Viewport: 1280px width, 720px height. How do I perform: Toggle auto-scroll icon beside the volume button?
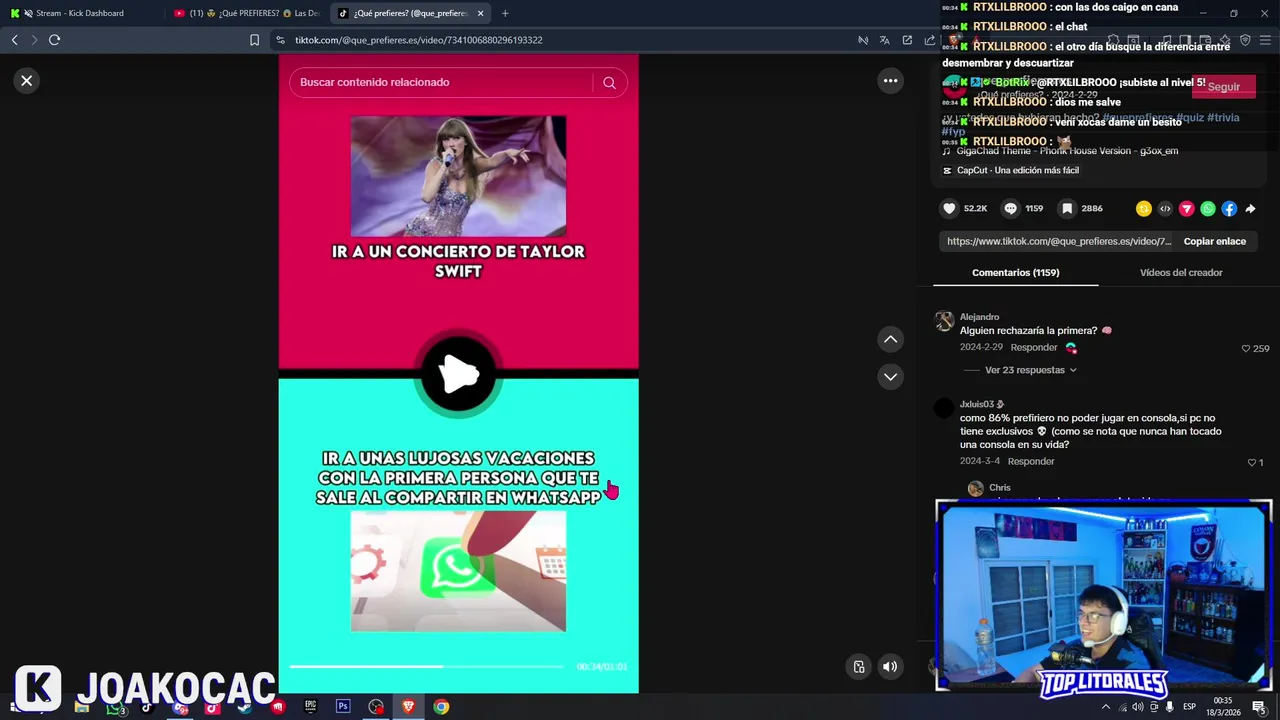[859, 667]
